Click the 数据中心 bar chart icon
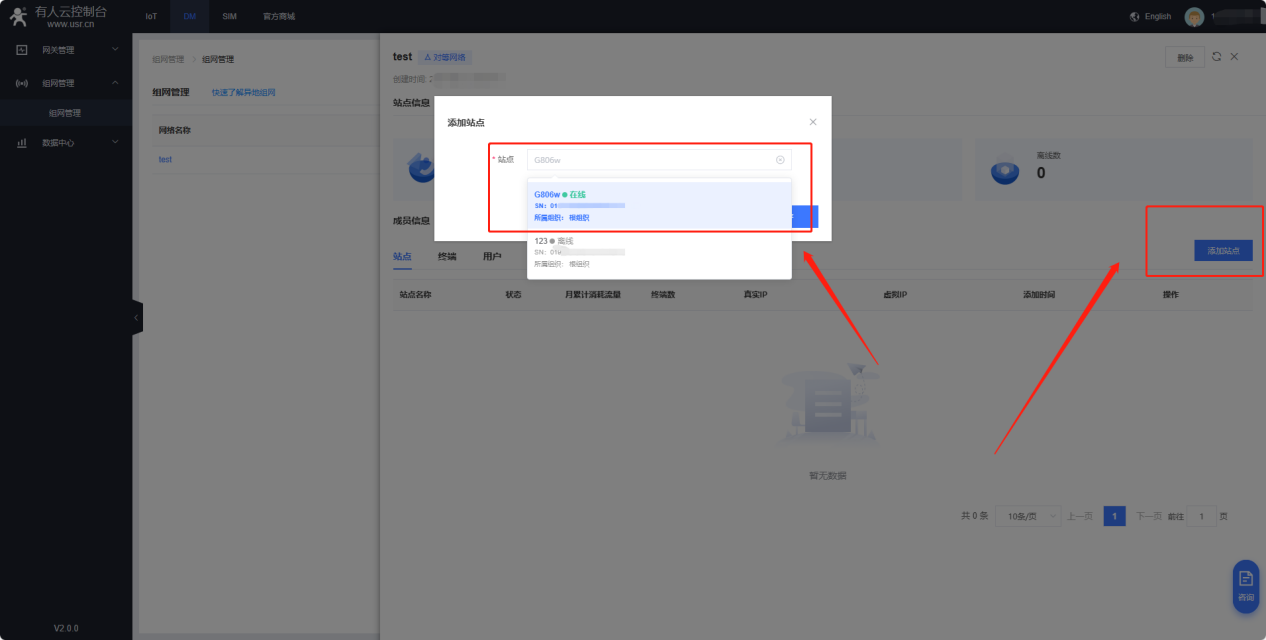1266x640 pixels. 22,143
